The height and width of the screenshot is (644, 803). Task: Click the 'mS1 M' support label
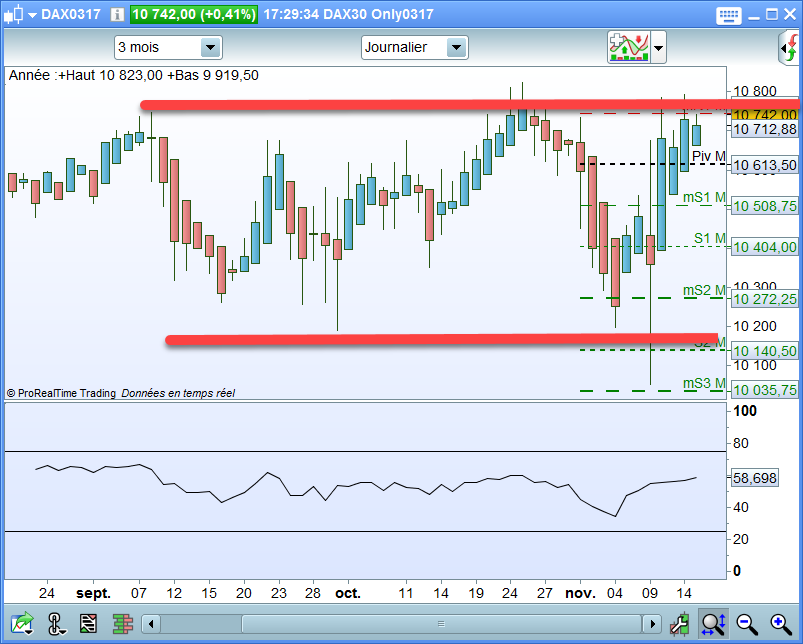pos(704,197)
